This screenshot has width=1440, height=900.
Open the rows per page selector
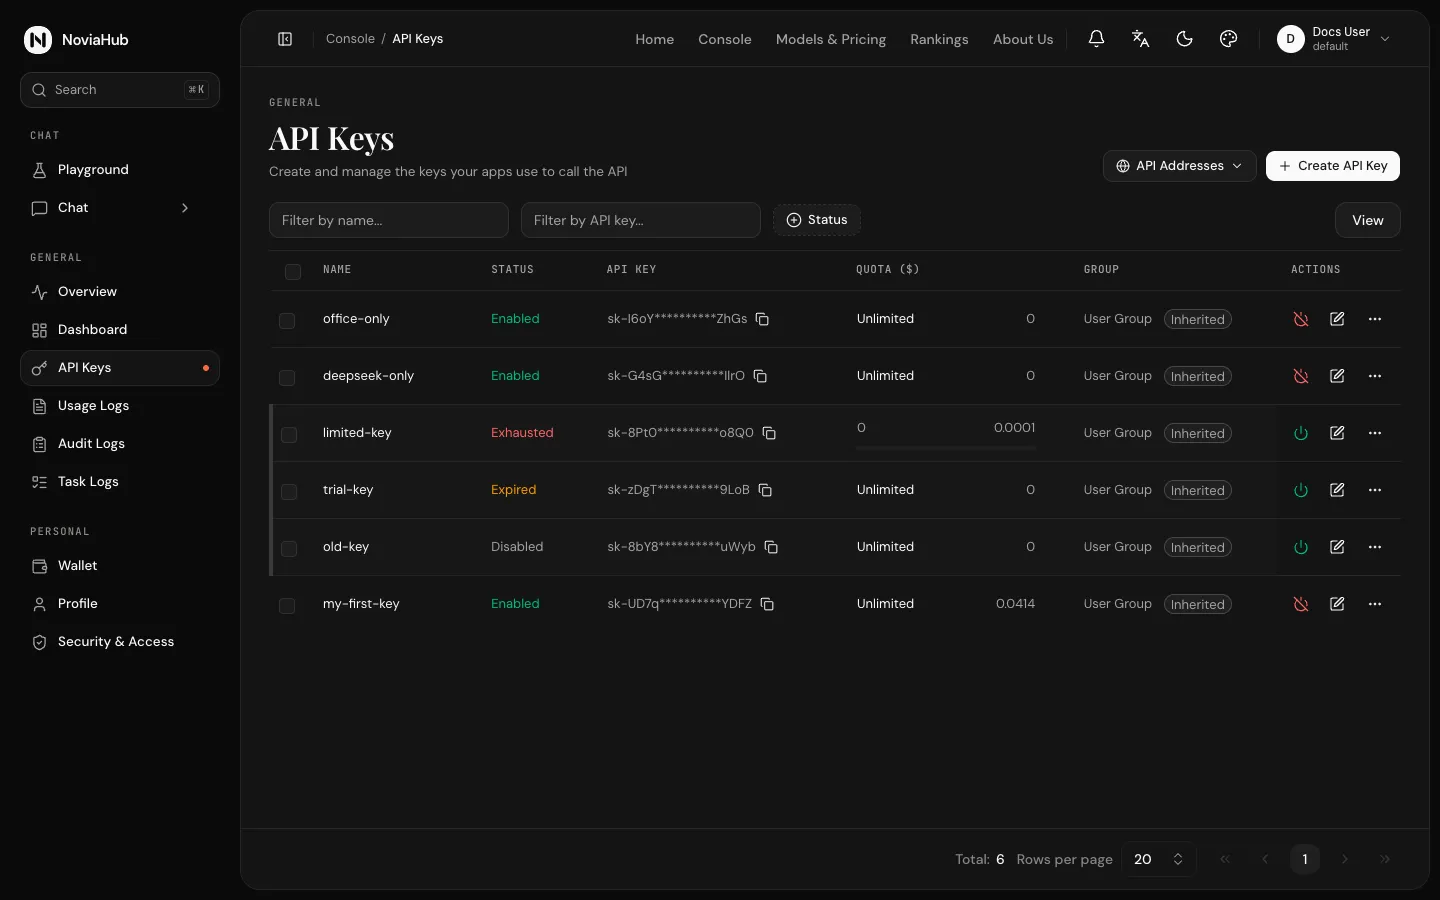[x=1159, y=859]
